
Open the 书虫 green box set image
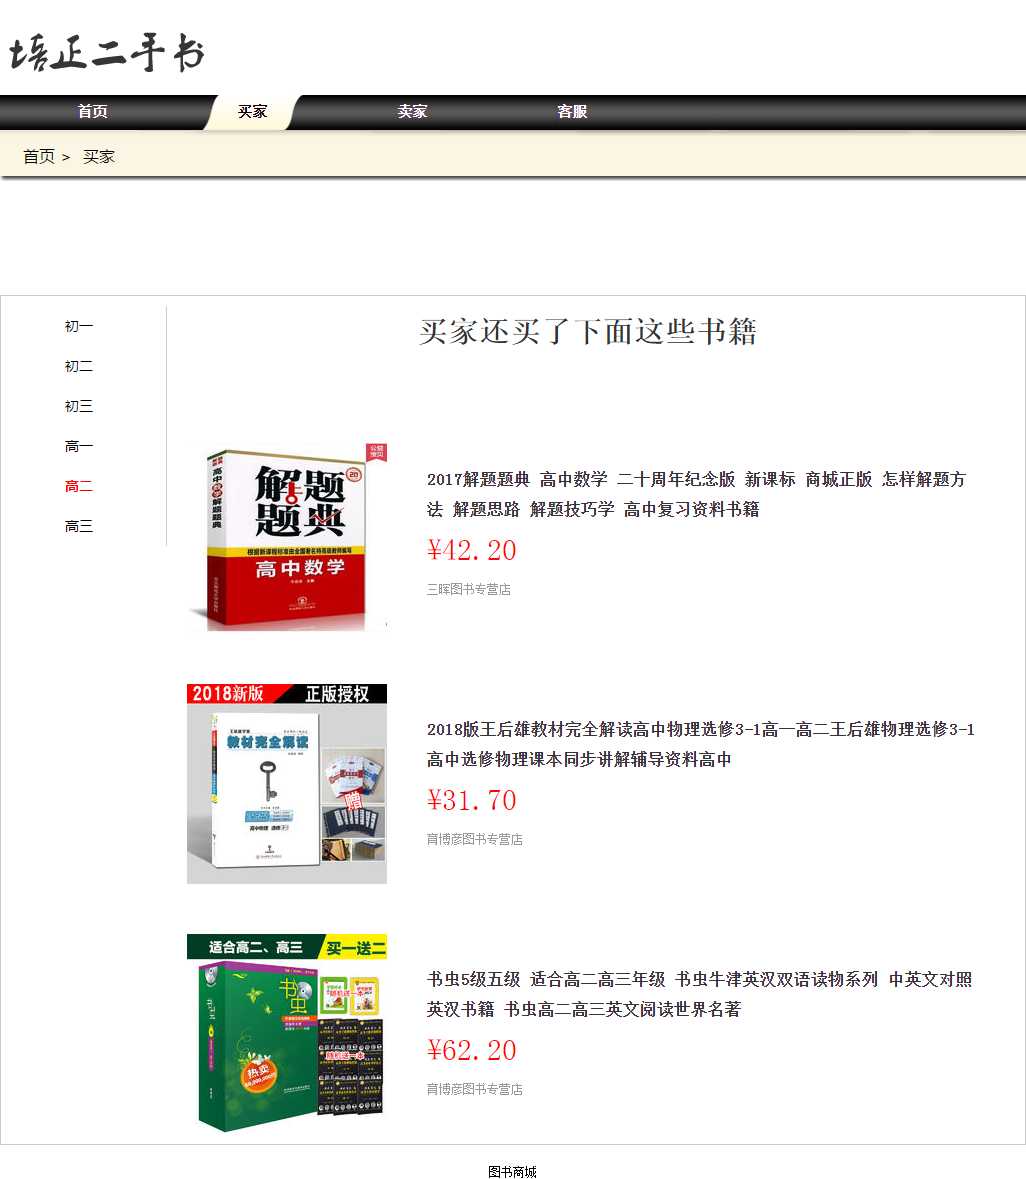(287, 1033)
